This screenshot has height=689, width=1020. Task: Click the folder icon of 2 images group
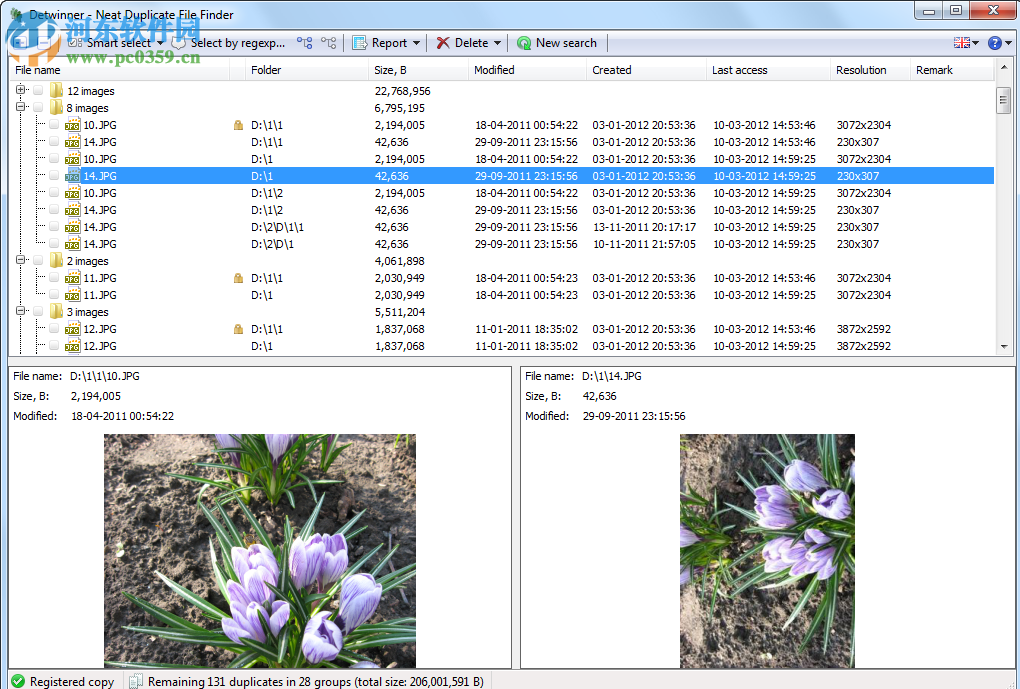tap(57, 261)
